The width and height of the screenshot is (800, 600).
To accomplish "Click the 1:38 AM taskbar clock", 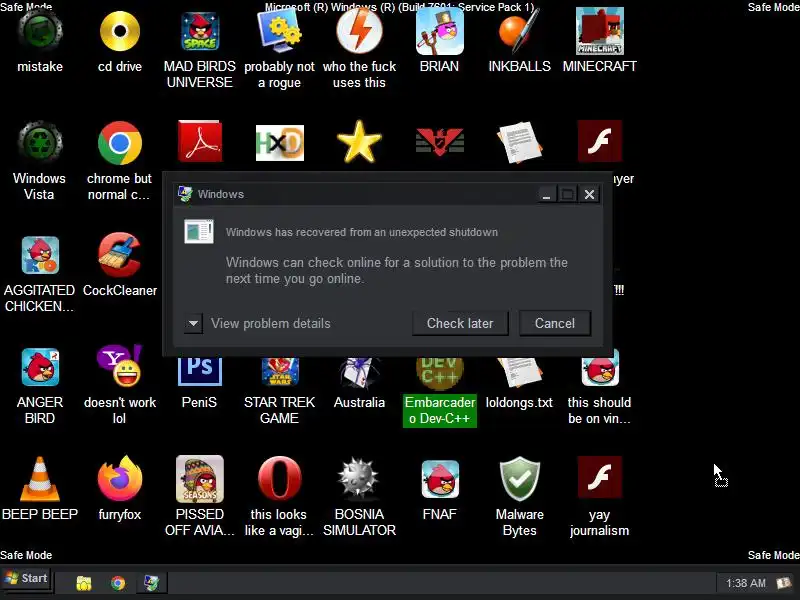I will coord(746,583).
